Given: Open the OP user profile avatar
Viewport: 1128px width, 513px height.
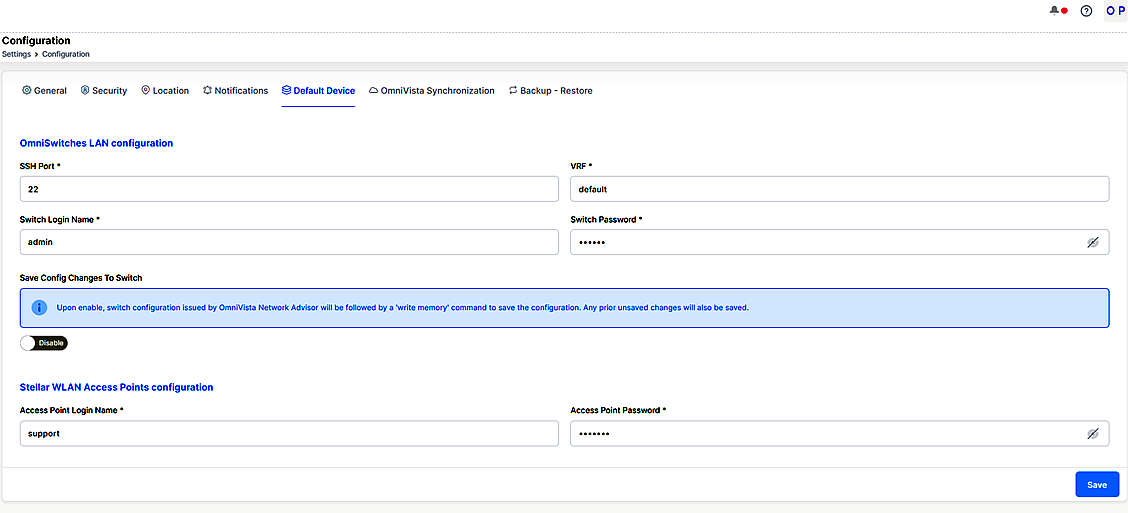Looking at the screenshot, I should click(x=1115, y=11).
